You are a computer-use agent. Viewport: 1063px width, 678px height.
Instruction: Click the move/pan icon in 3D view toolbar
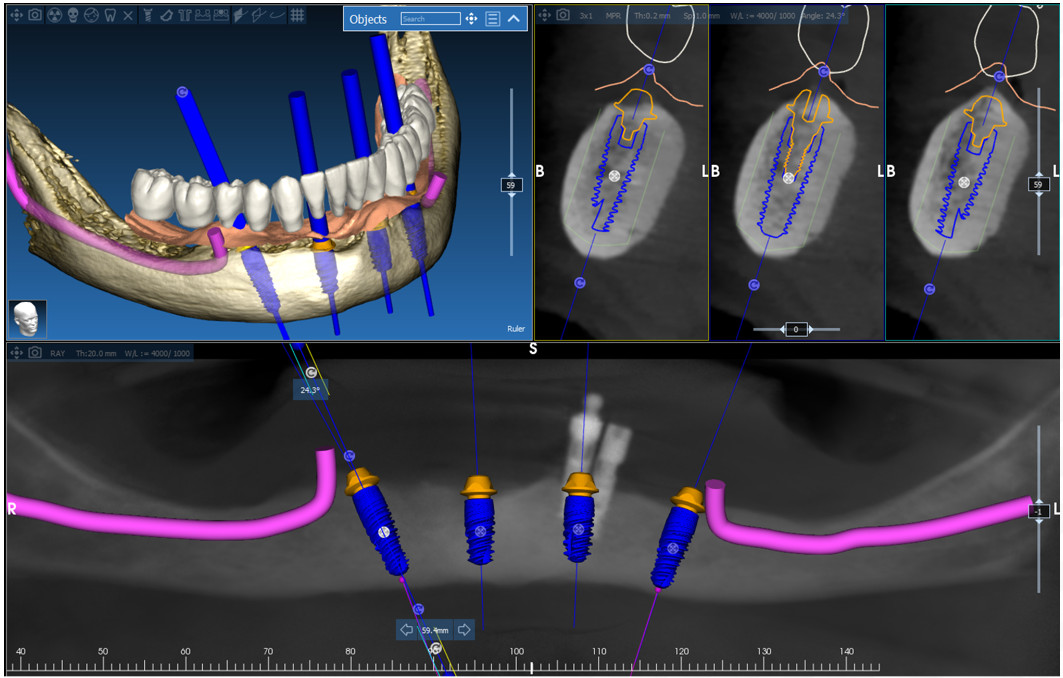point(16,15)
